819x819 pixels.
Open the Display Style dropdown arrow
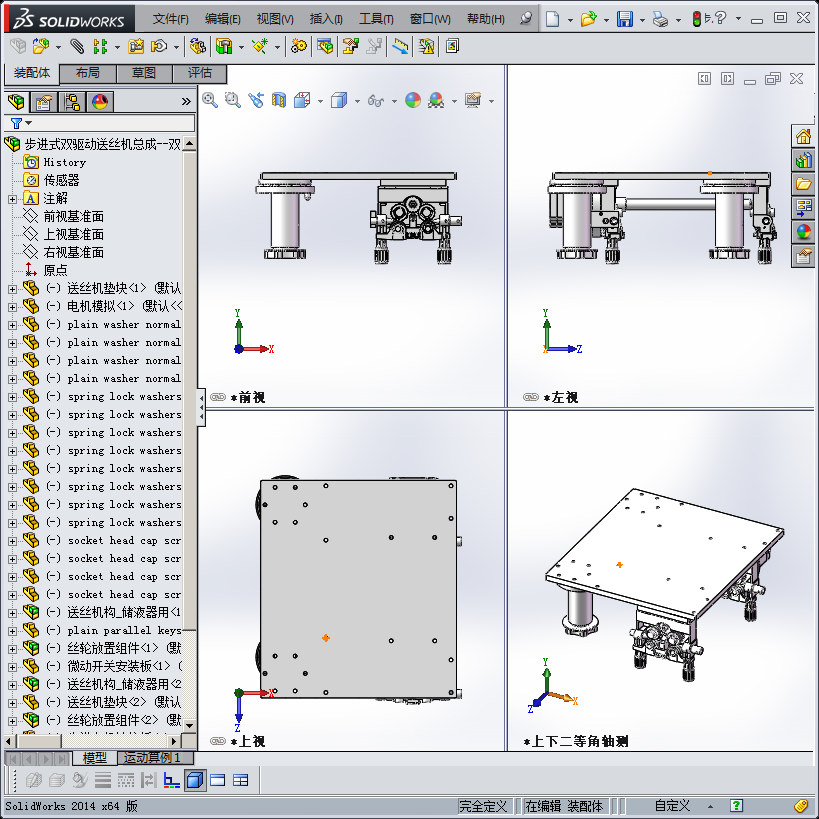click(x=357, y=101)
